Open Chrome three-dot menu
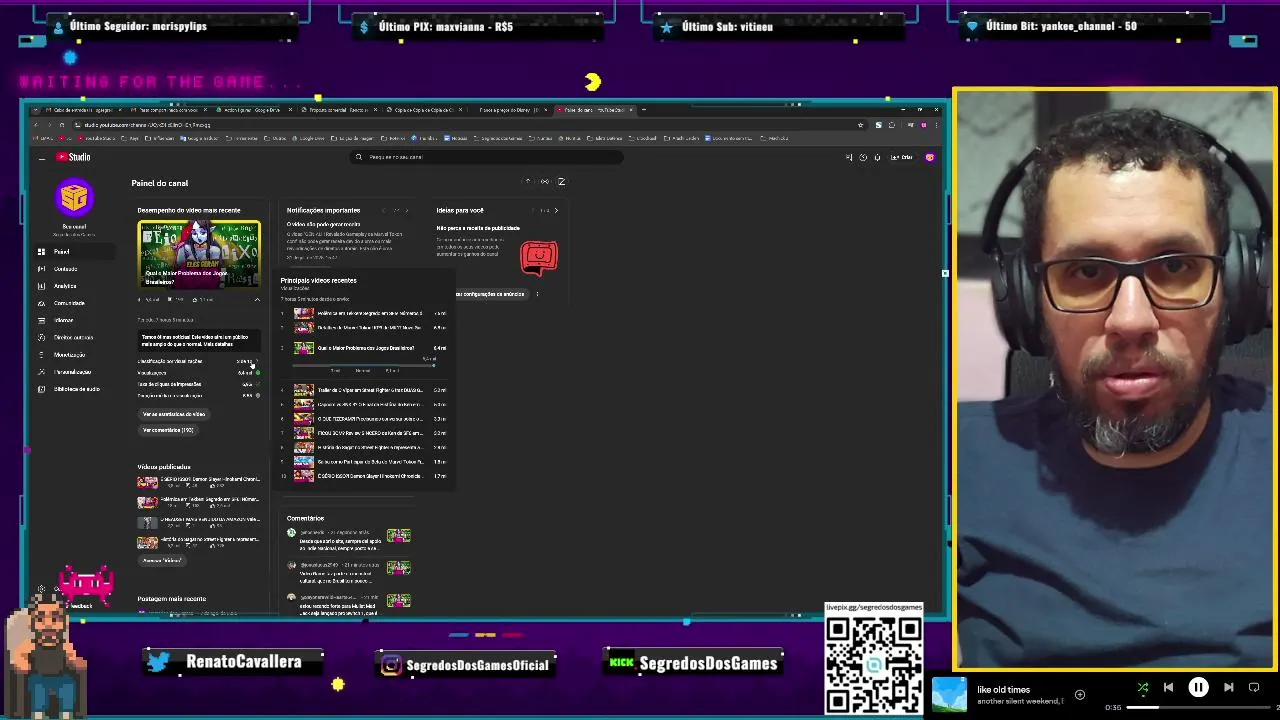This screenshot has width=1280, height=720. (x=936, y=125)
